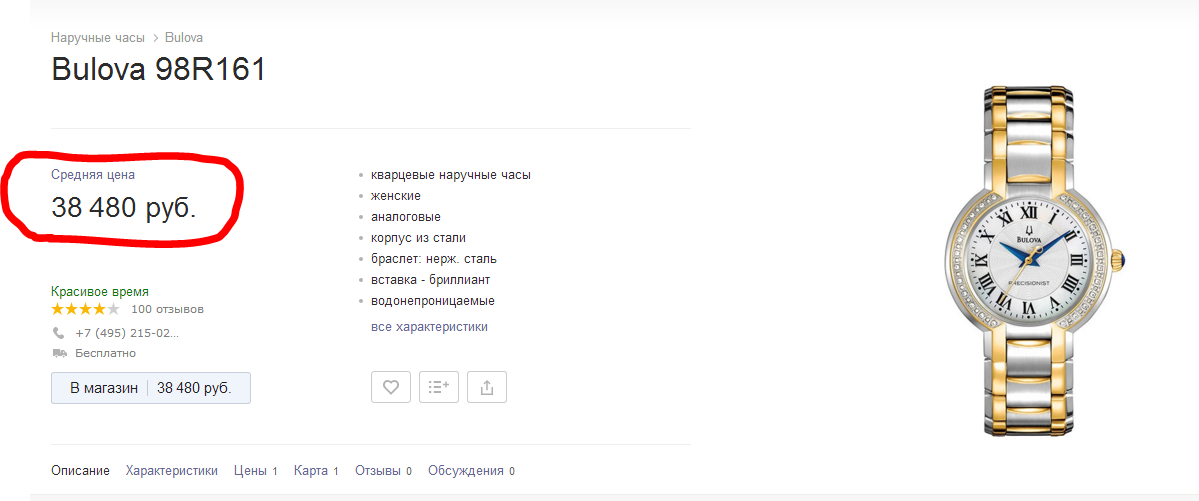This screenshot has height=501, width=1199.
Task: Click the phone handset icon
Action: pyautogui.click(x=59, y=333)
